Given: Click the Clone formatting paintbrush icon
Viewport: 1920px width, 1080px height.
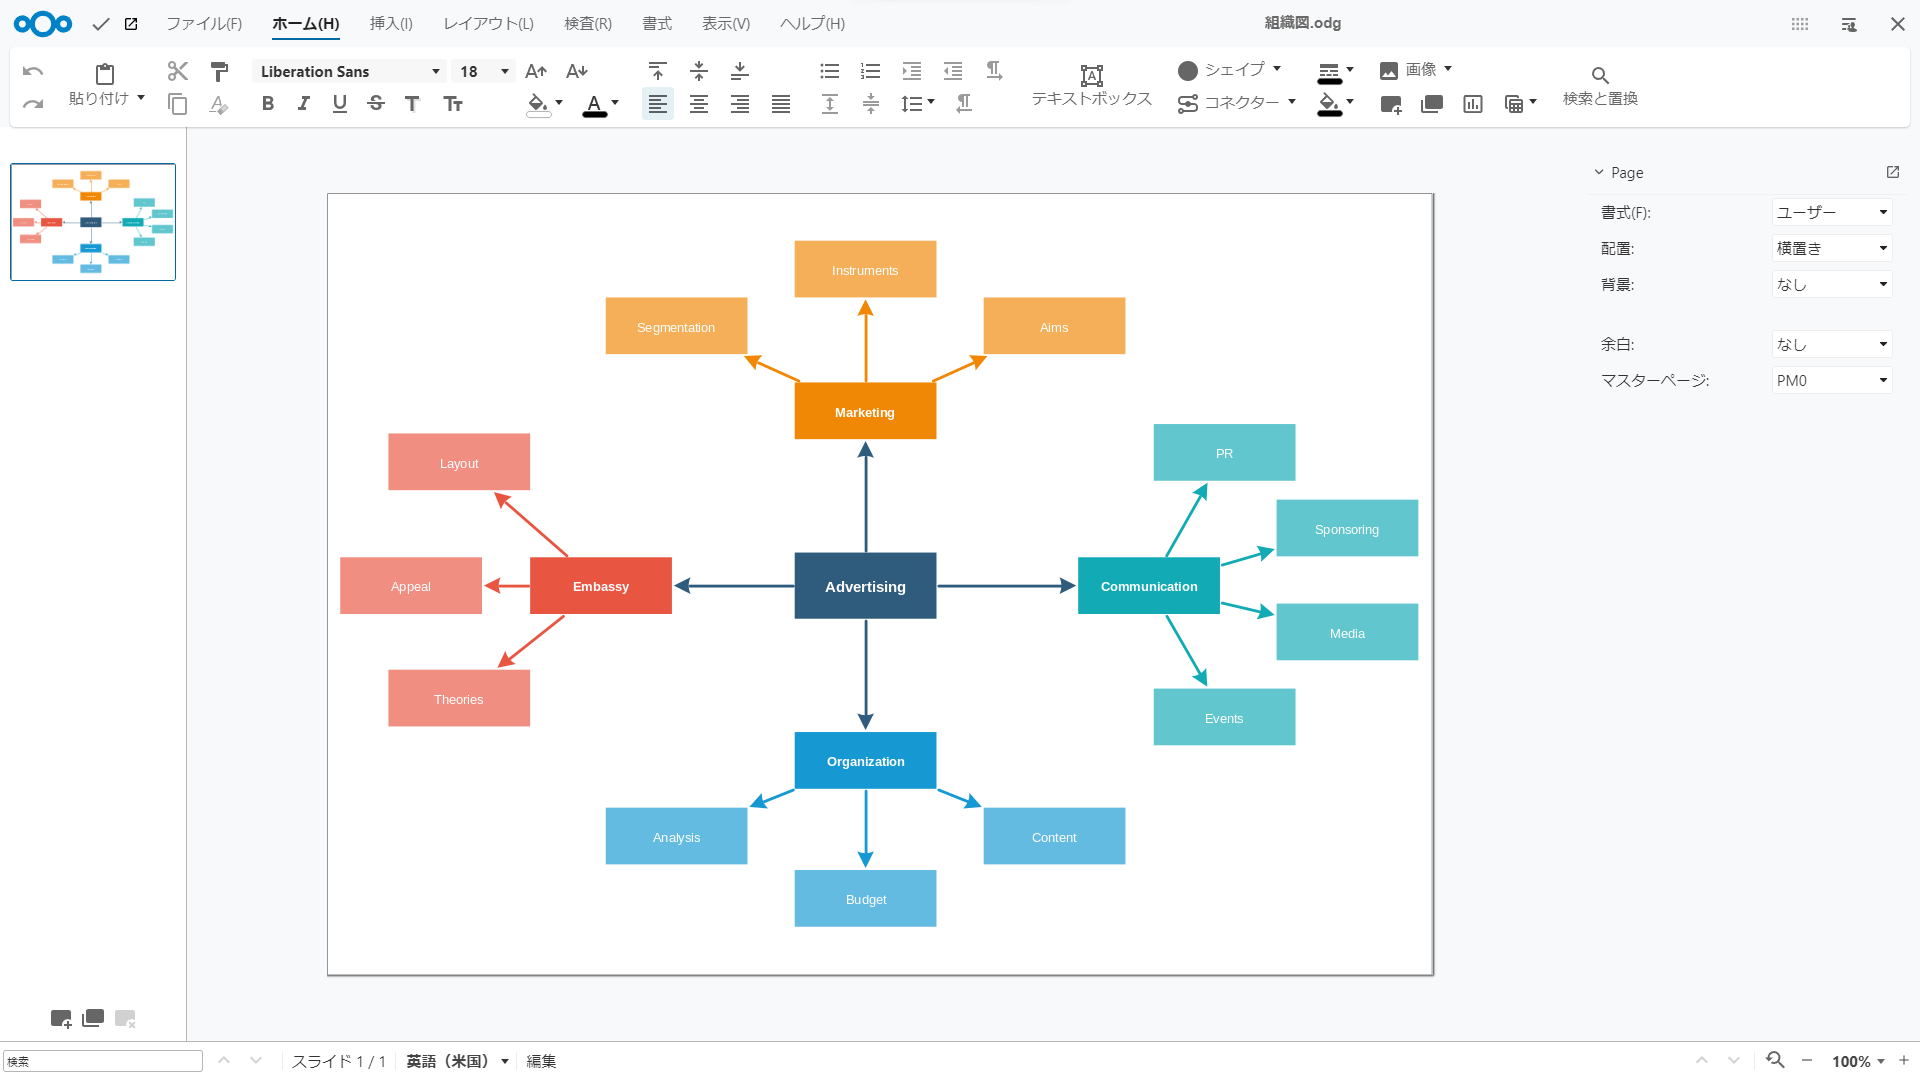Looking at the screenshot, I should [x=219, y=71].
